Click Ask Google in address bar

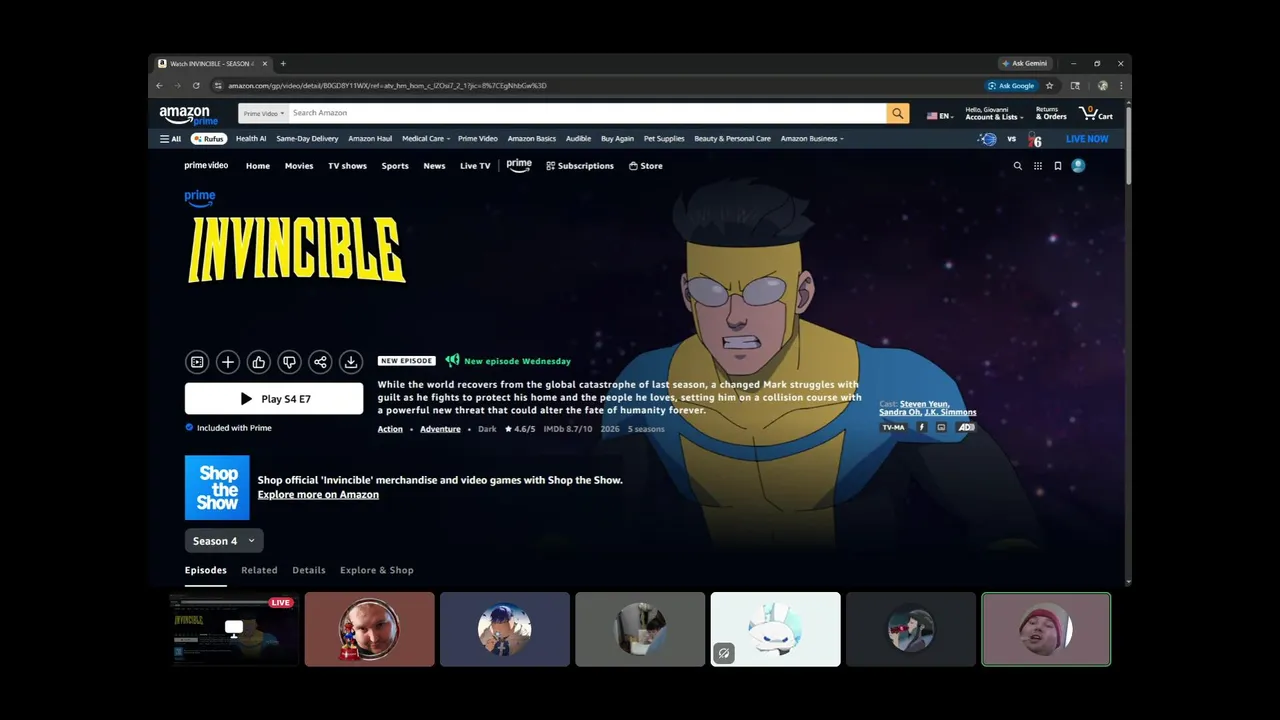[1011, 86]
